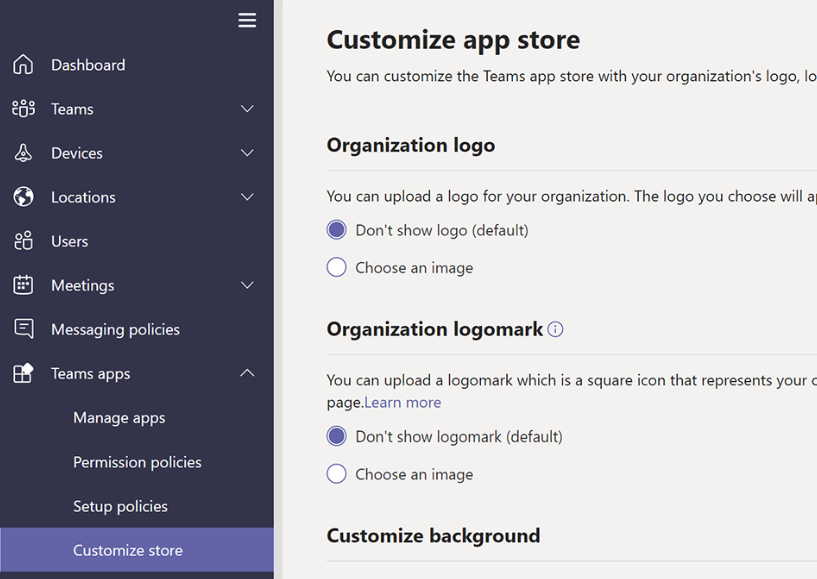This screenshot has width=817, height=579.
Task: Expand the Meetings menu chevron
Action: point(247,285)
